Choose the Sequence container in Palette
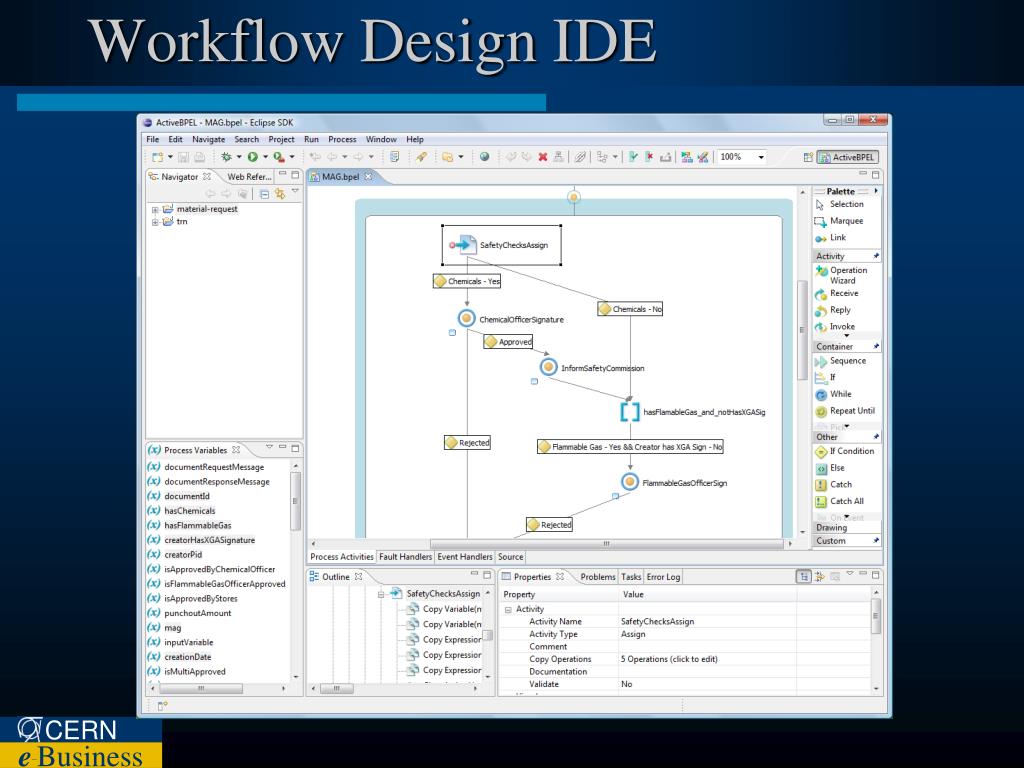1024x768 pixels. click(x=840, y=361)
